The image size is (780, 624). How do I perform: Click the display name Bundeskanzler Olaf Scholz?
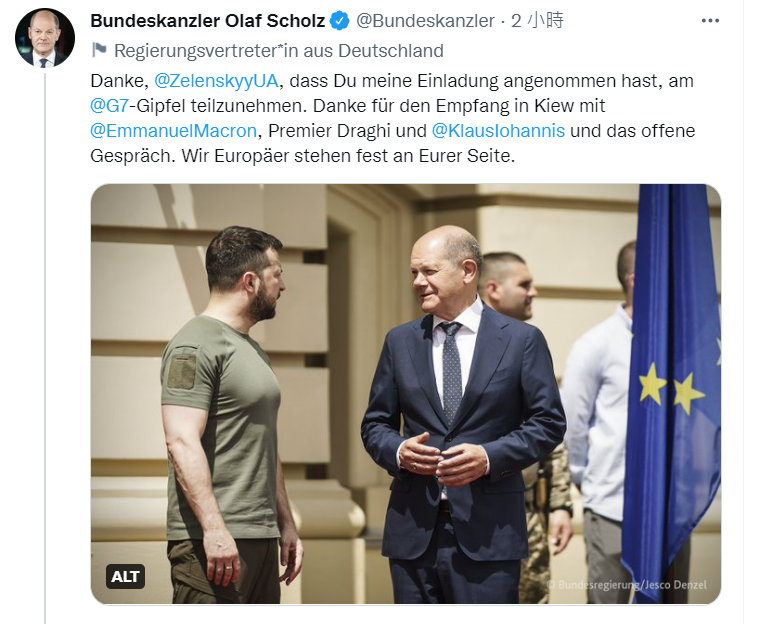(x=208, y=21)
